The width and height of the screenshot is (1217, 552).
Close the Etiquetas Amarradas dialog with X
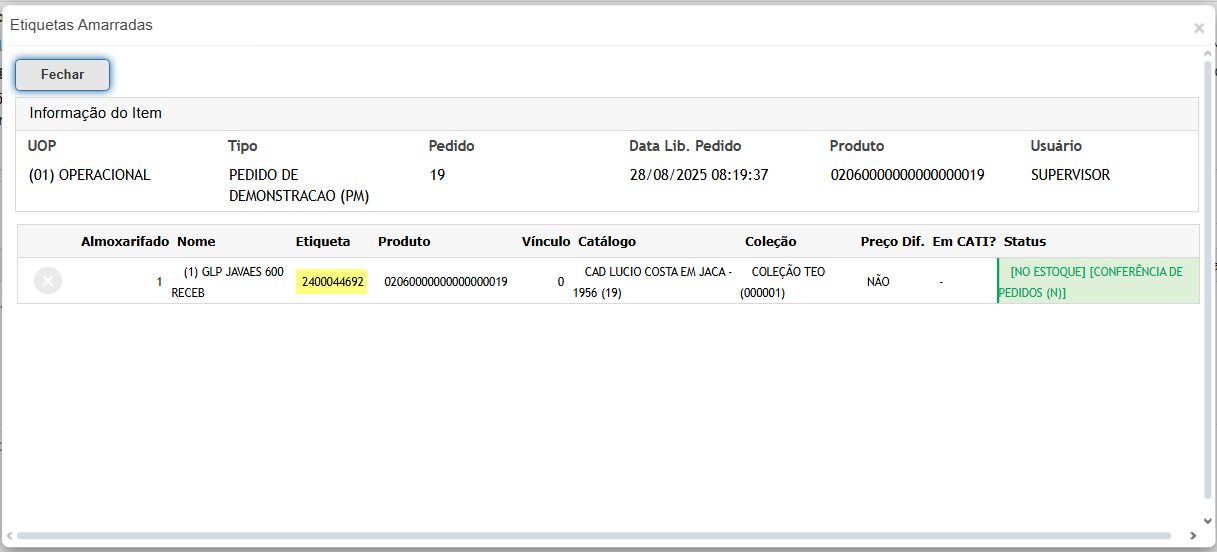tap(1198, 28)
